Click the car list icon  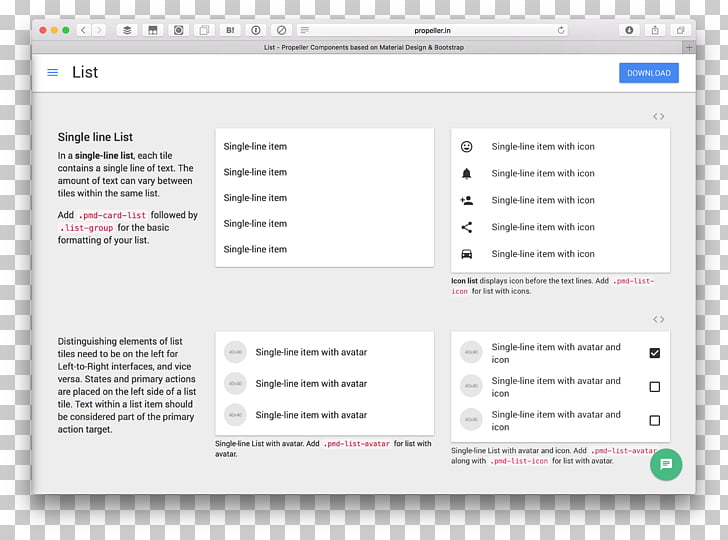(x=467, y=254)
